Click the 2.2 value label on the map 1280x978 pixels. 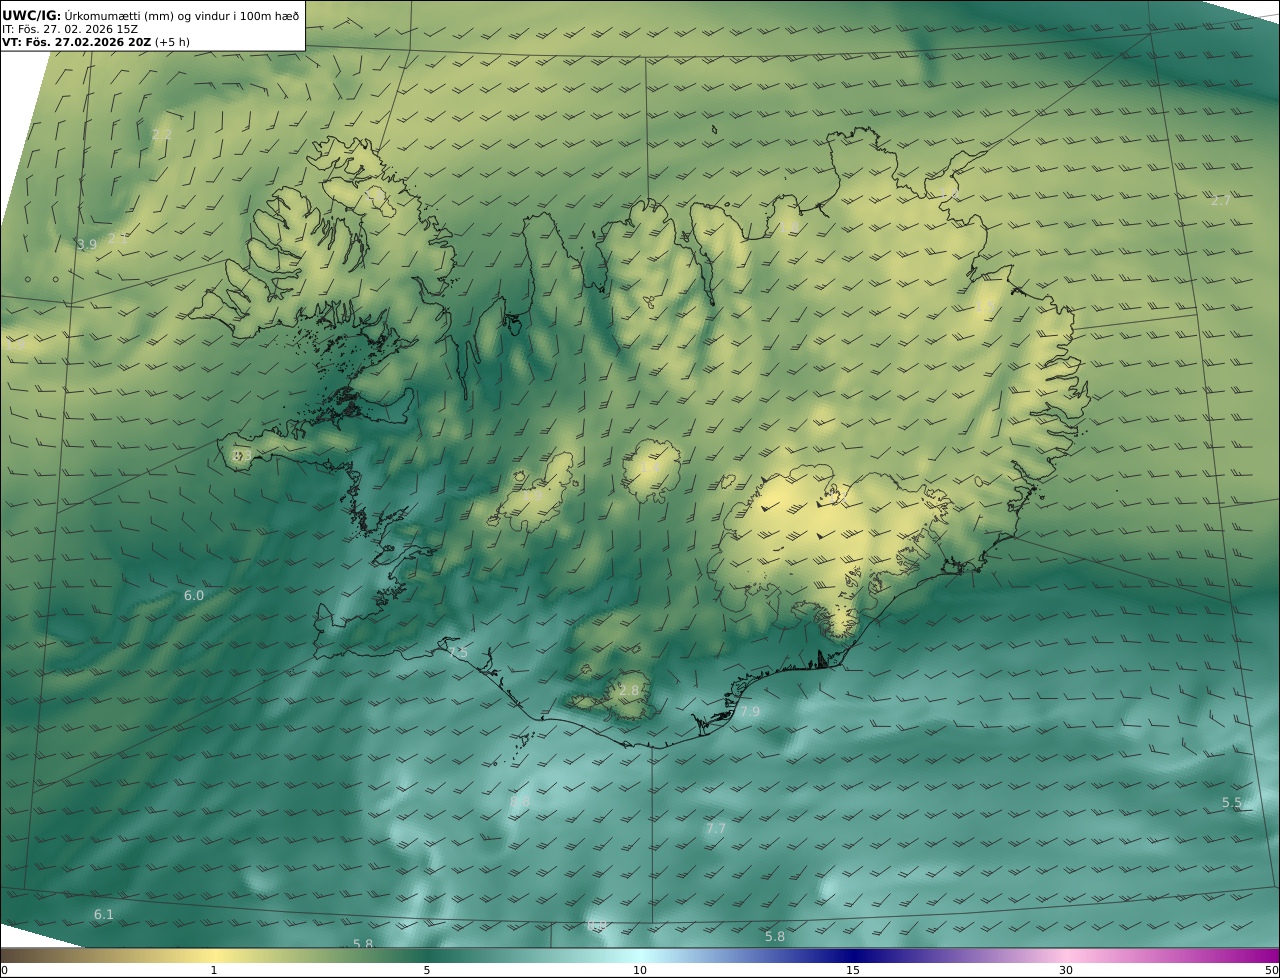(x=162, y=134)
